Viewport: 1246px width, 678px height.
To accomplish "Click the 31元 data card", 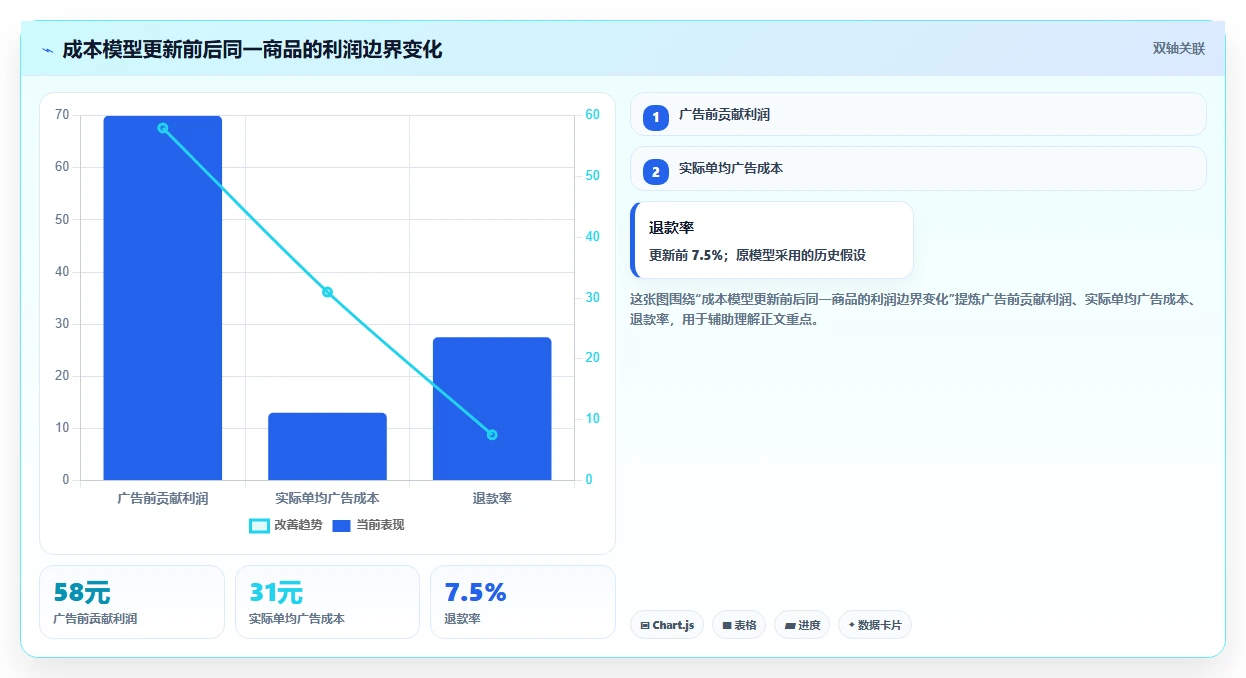I will tap(327, 602).
